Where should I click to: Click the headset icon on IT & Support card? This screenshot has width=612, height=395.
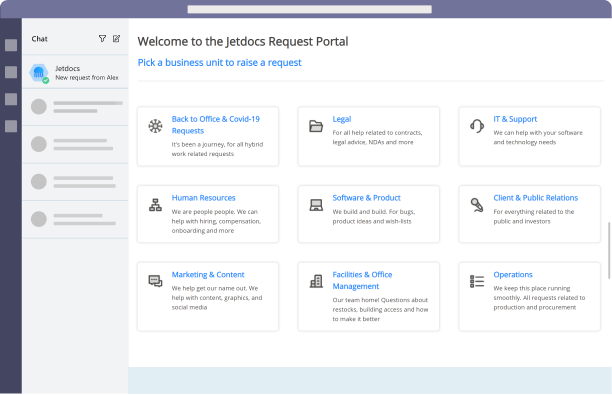pos(477,126)
